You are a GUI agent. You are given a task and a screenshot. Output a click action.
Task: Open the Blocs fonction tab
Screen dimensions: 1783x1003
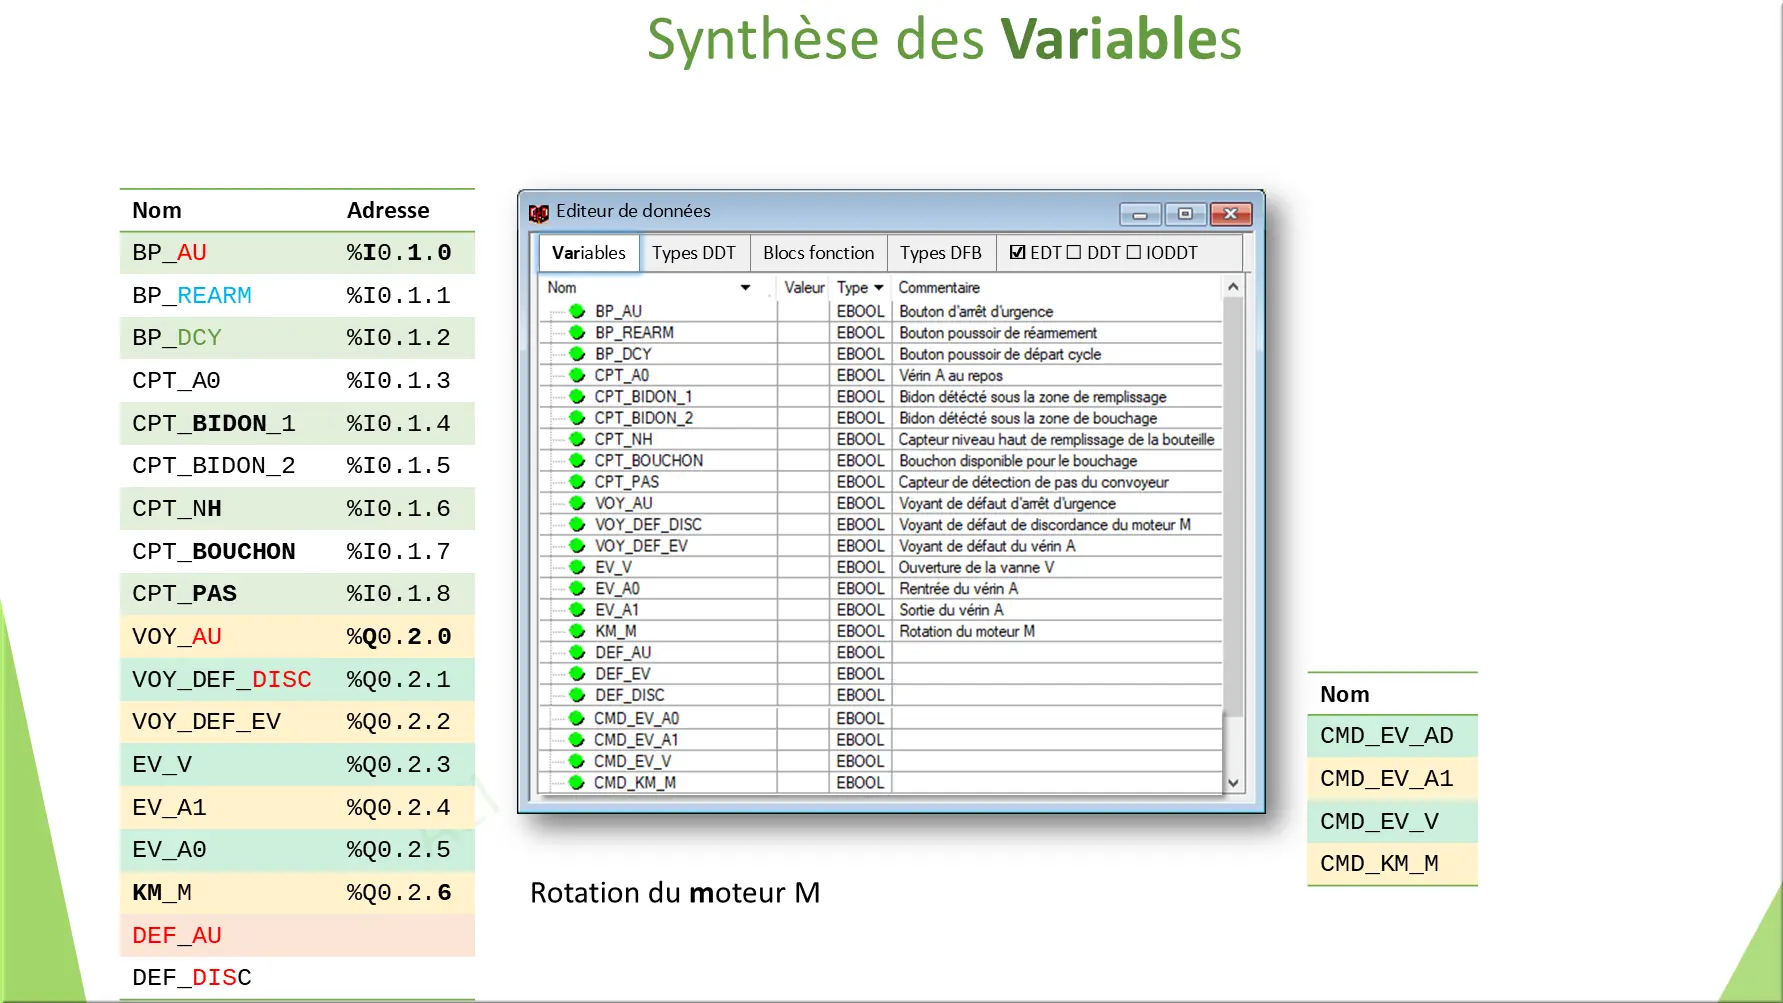(818, 252)
